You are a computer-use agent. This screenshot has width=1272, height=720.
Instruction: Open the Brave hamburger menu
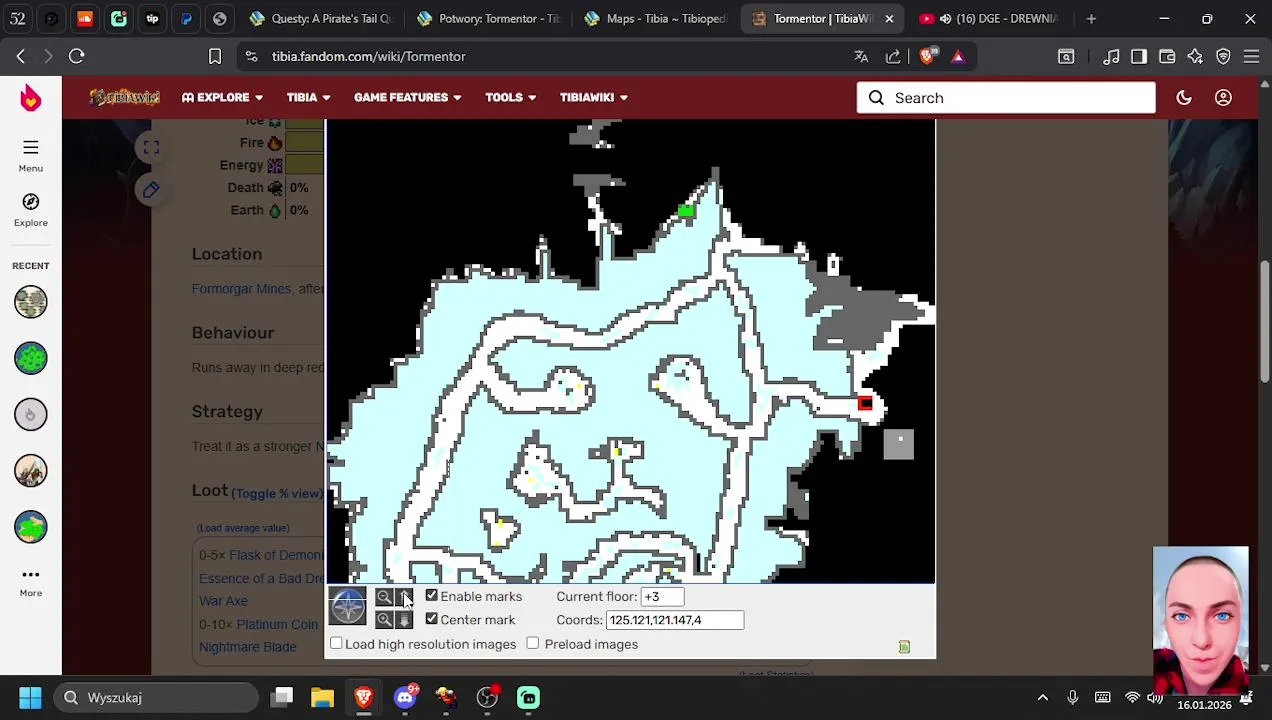[1251, 57]
